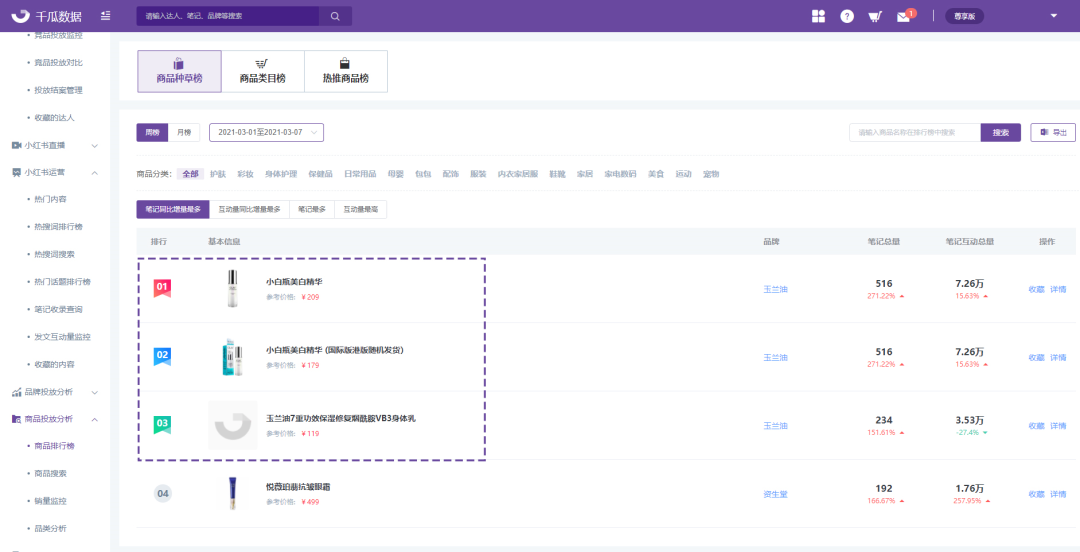Open the apps grid icon in header

coord(818,16)
